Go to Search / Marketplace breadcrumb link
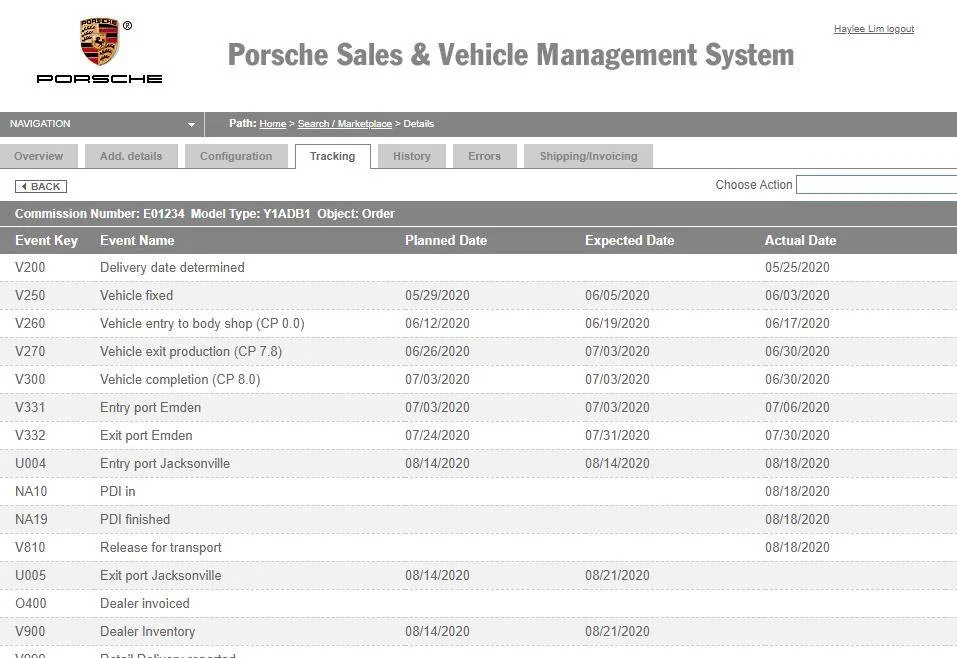This screenshot has width=957, height=658. point(345,124)
